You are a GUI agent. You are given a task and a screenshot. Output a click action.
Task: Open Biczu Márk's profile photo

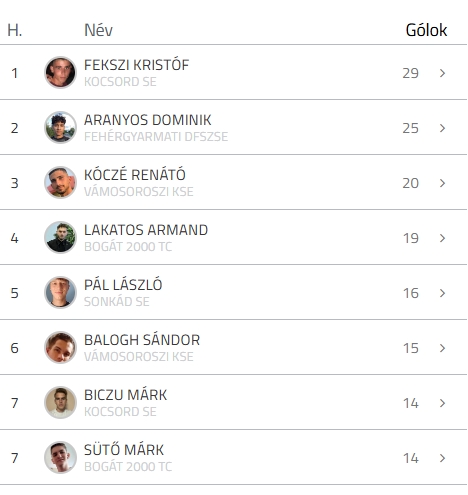pos(60,402)
